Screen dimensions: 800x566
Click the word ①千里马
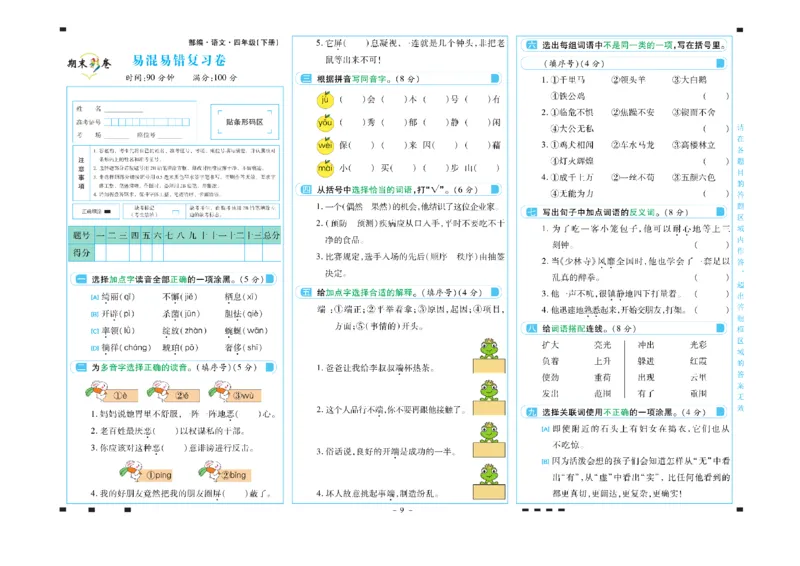point(568,80)
